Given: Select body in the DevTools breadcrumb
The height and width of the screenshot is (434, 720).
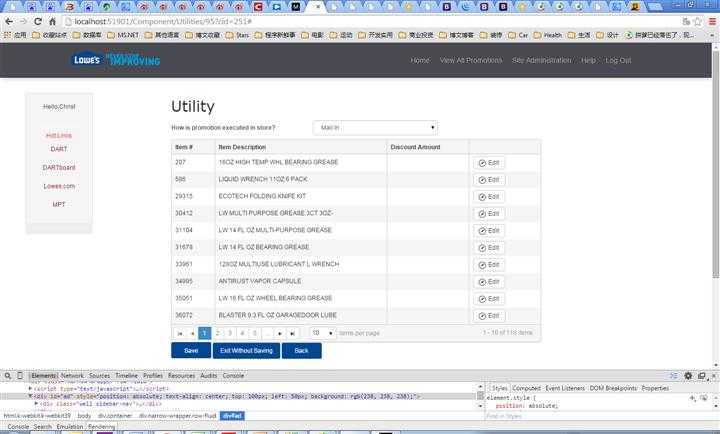Looking at the screenshot, I should (84, 416).
